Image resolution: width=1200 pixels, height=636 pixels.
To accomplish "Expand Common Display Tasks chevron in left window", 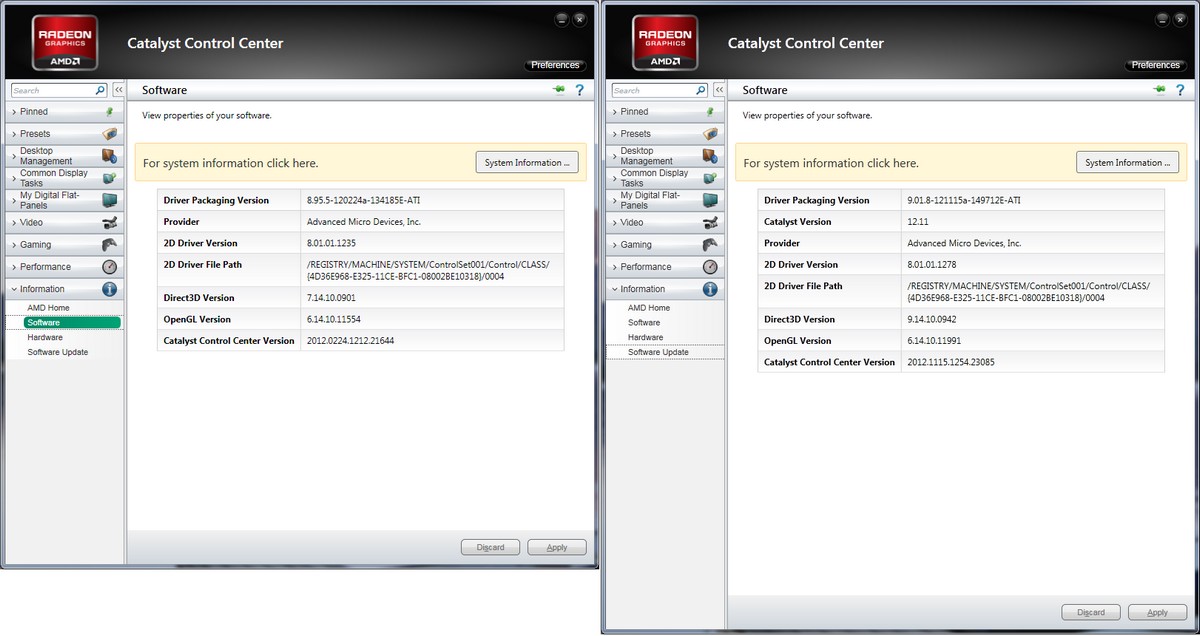I will (14, 178).
